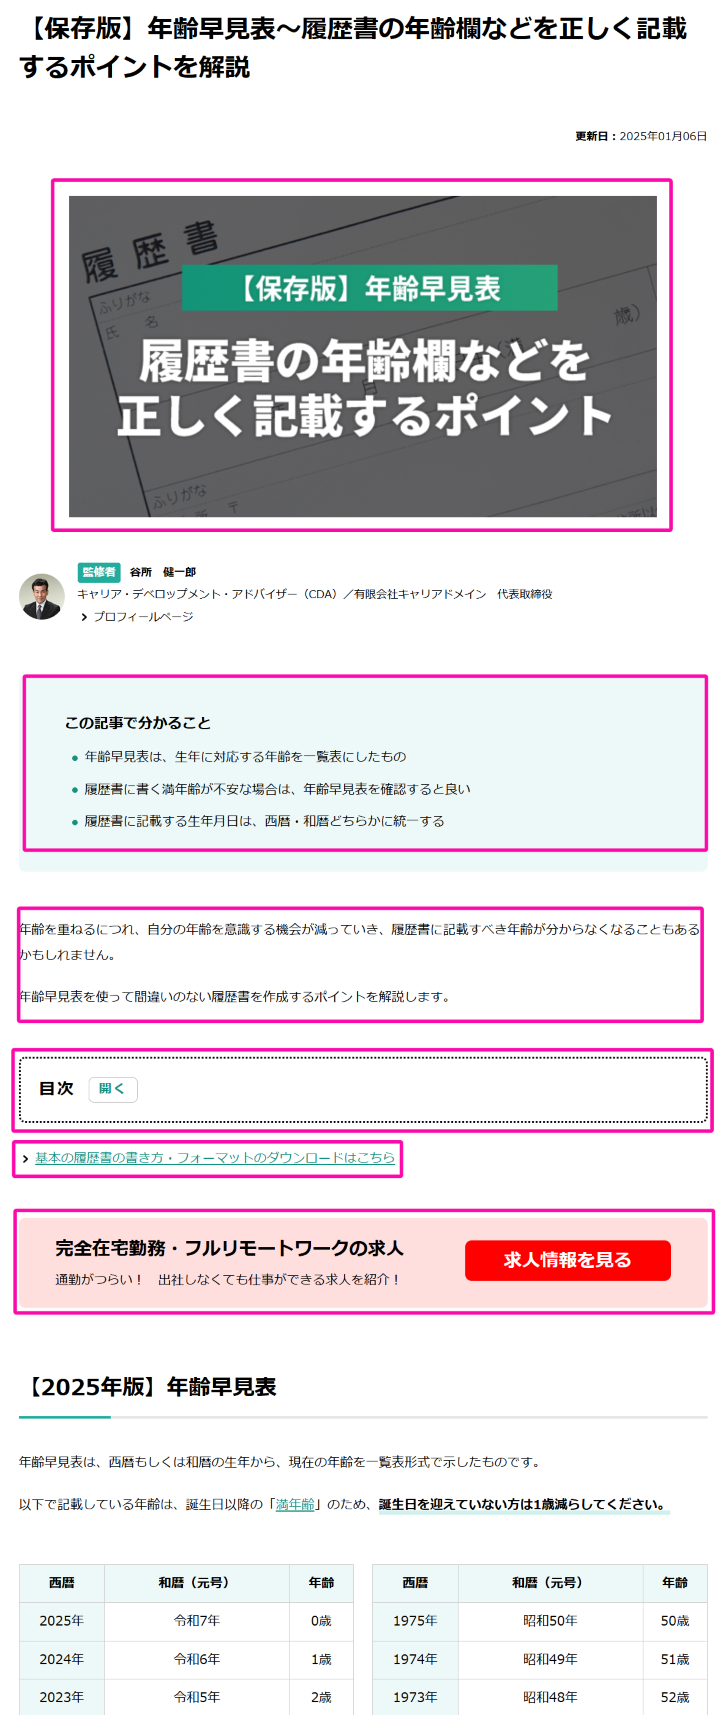Click the supervisor name 谷所 健一郎
This screenshot has width=720, height=1715.
pyautogui.click(x=163, y=573)
